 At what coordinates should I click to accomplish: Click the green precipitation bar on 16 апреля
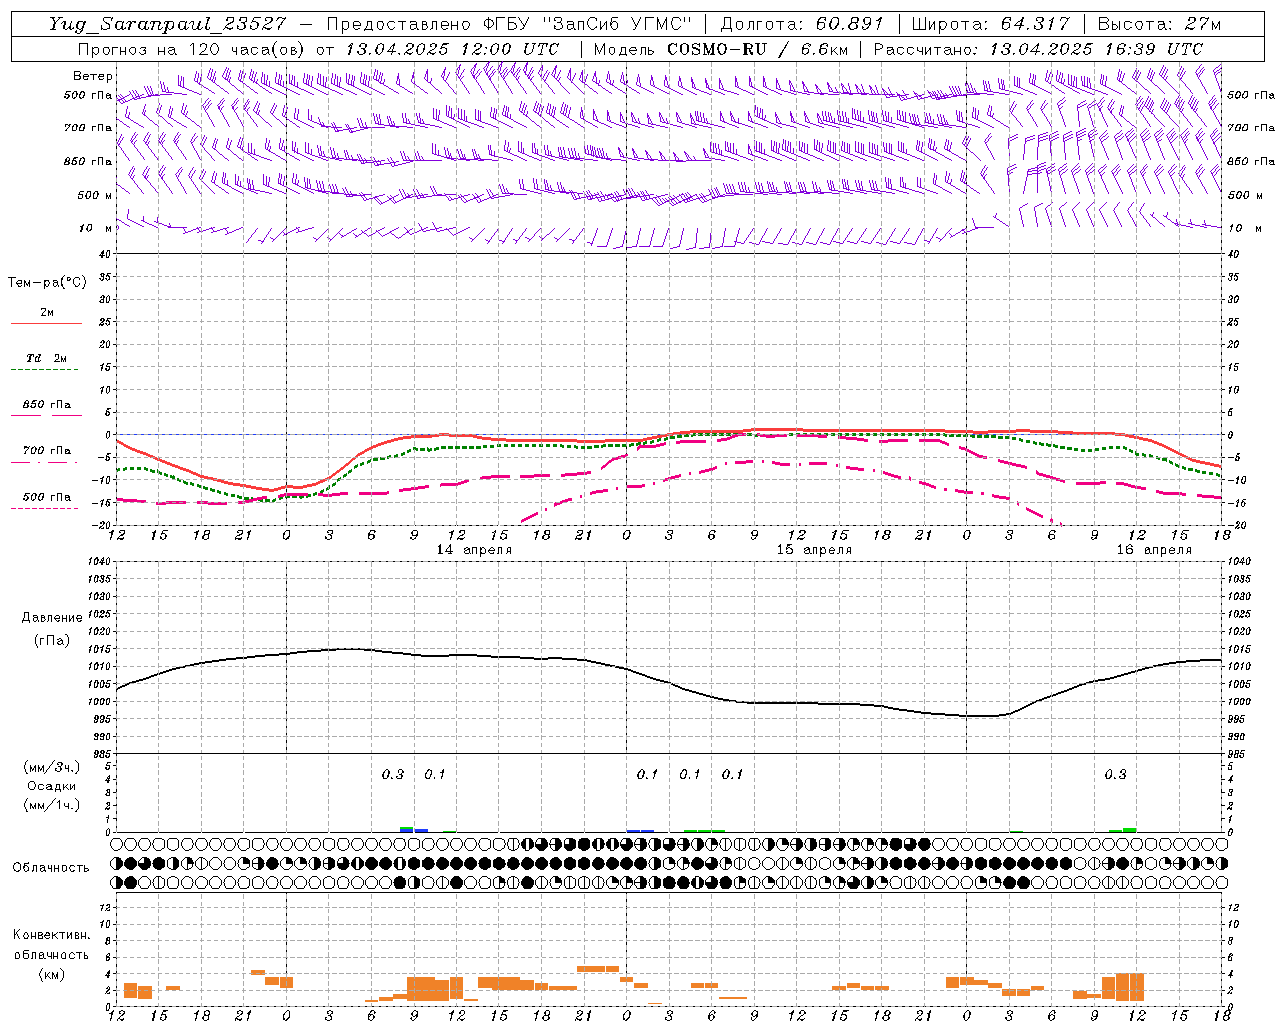[x=1123, y=830]
